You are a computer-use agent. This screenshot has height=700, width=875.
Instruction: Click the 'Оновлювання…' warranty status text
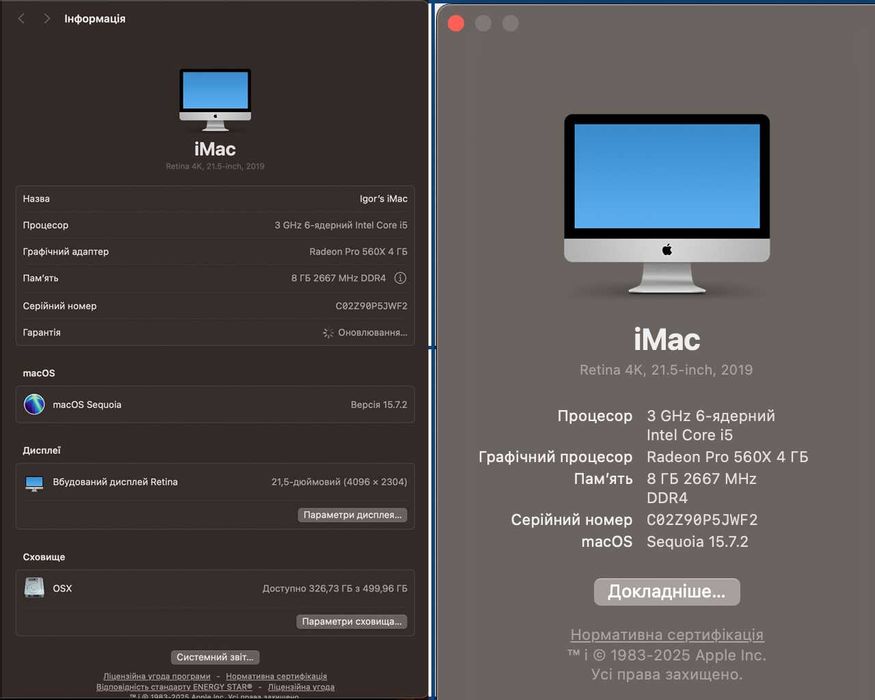click(x=373, y=333)
